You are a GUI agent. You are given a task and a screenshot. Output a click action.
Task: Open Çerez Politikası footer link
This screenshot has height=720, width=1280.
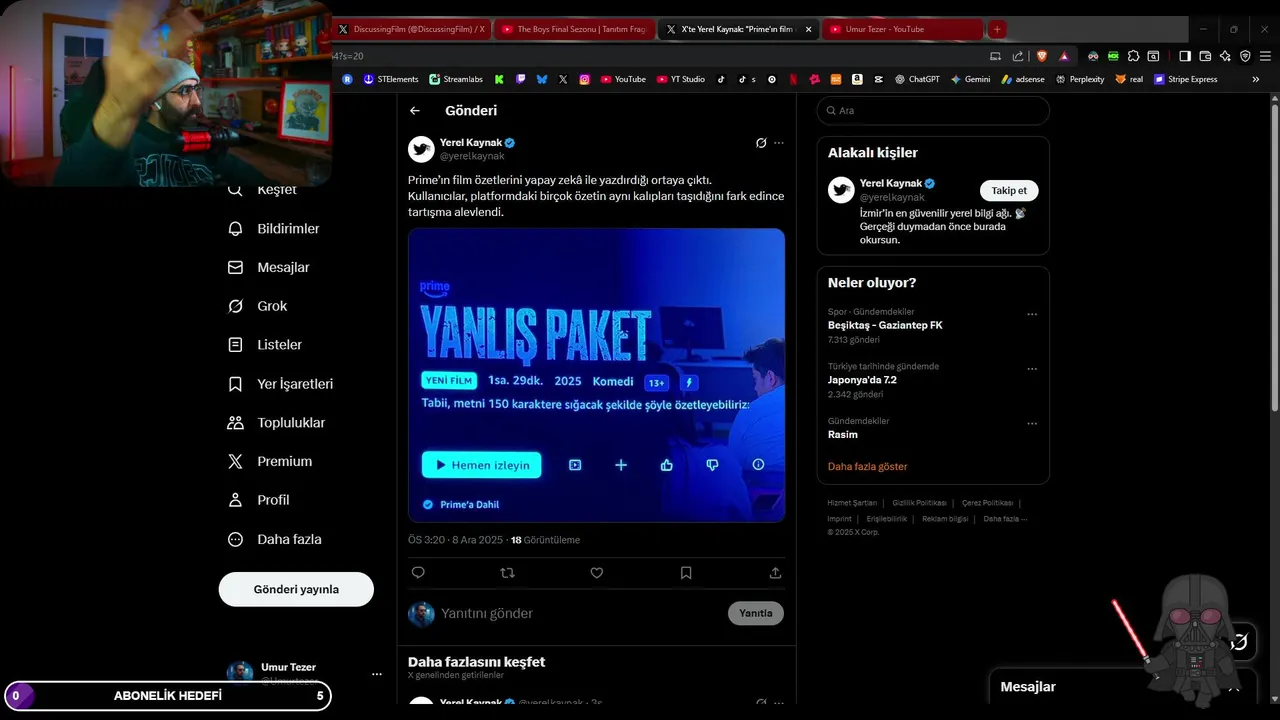[x=988, y=503]
